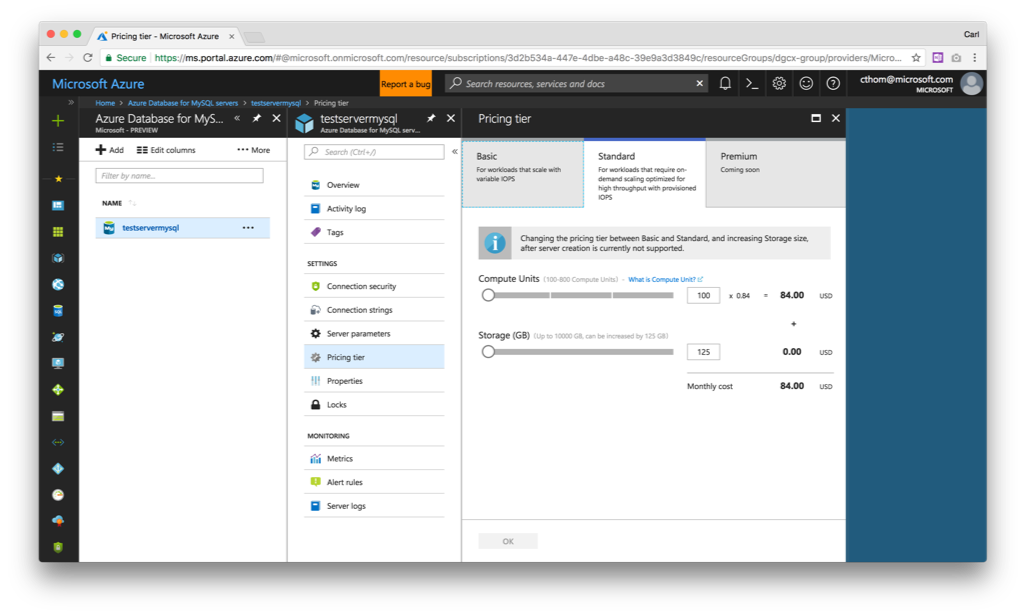
Task: Click the green plus New resource icon
Action: point(58,121)
